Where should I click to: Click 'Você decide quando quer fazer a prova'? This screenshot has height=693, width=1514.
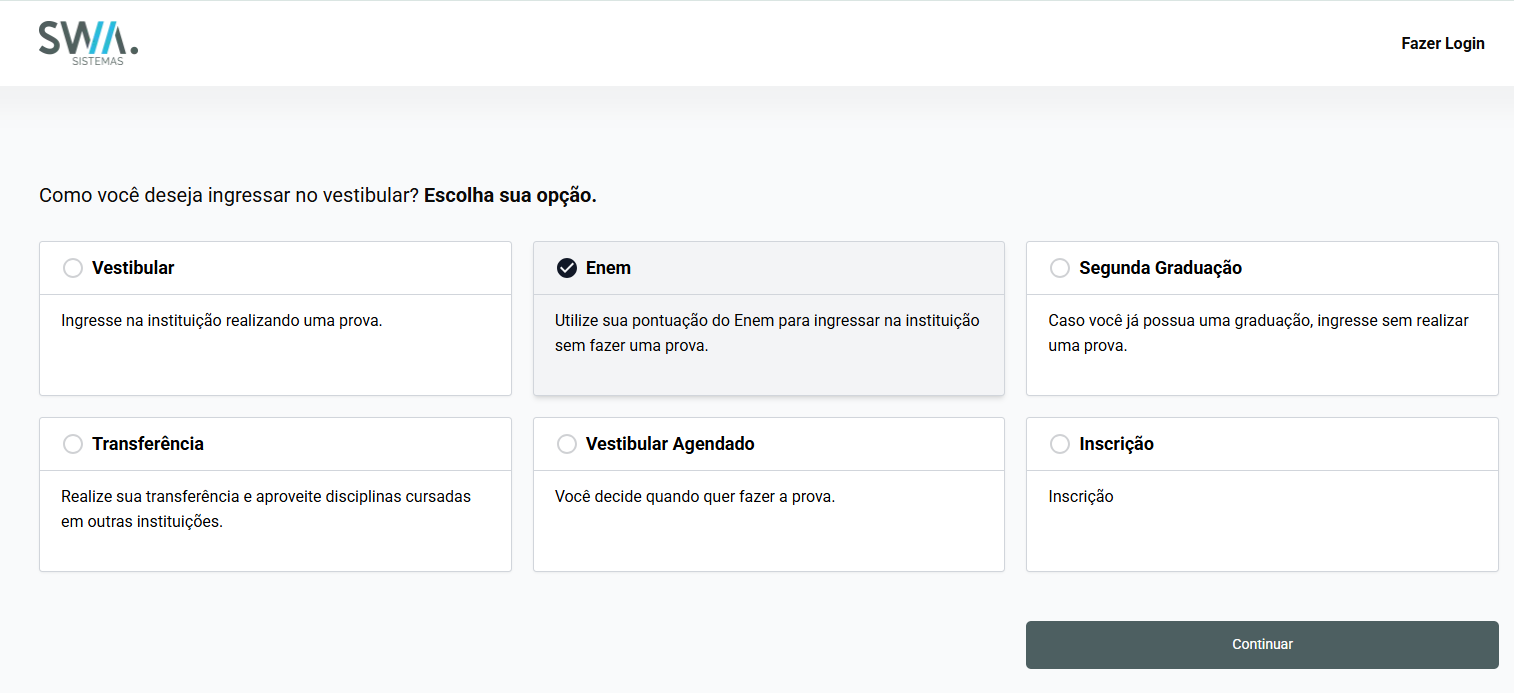[x=695, y=497]
